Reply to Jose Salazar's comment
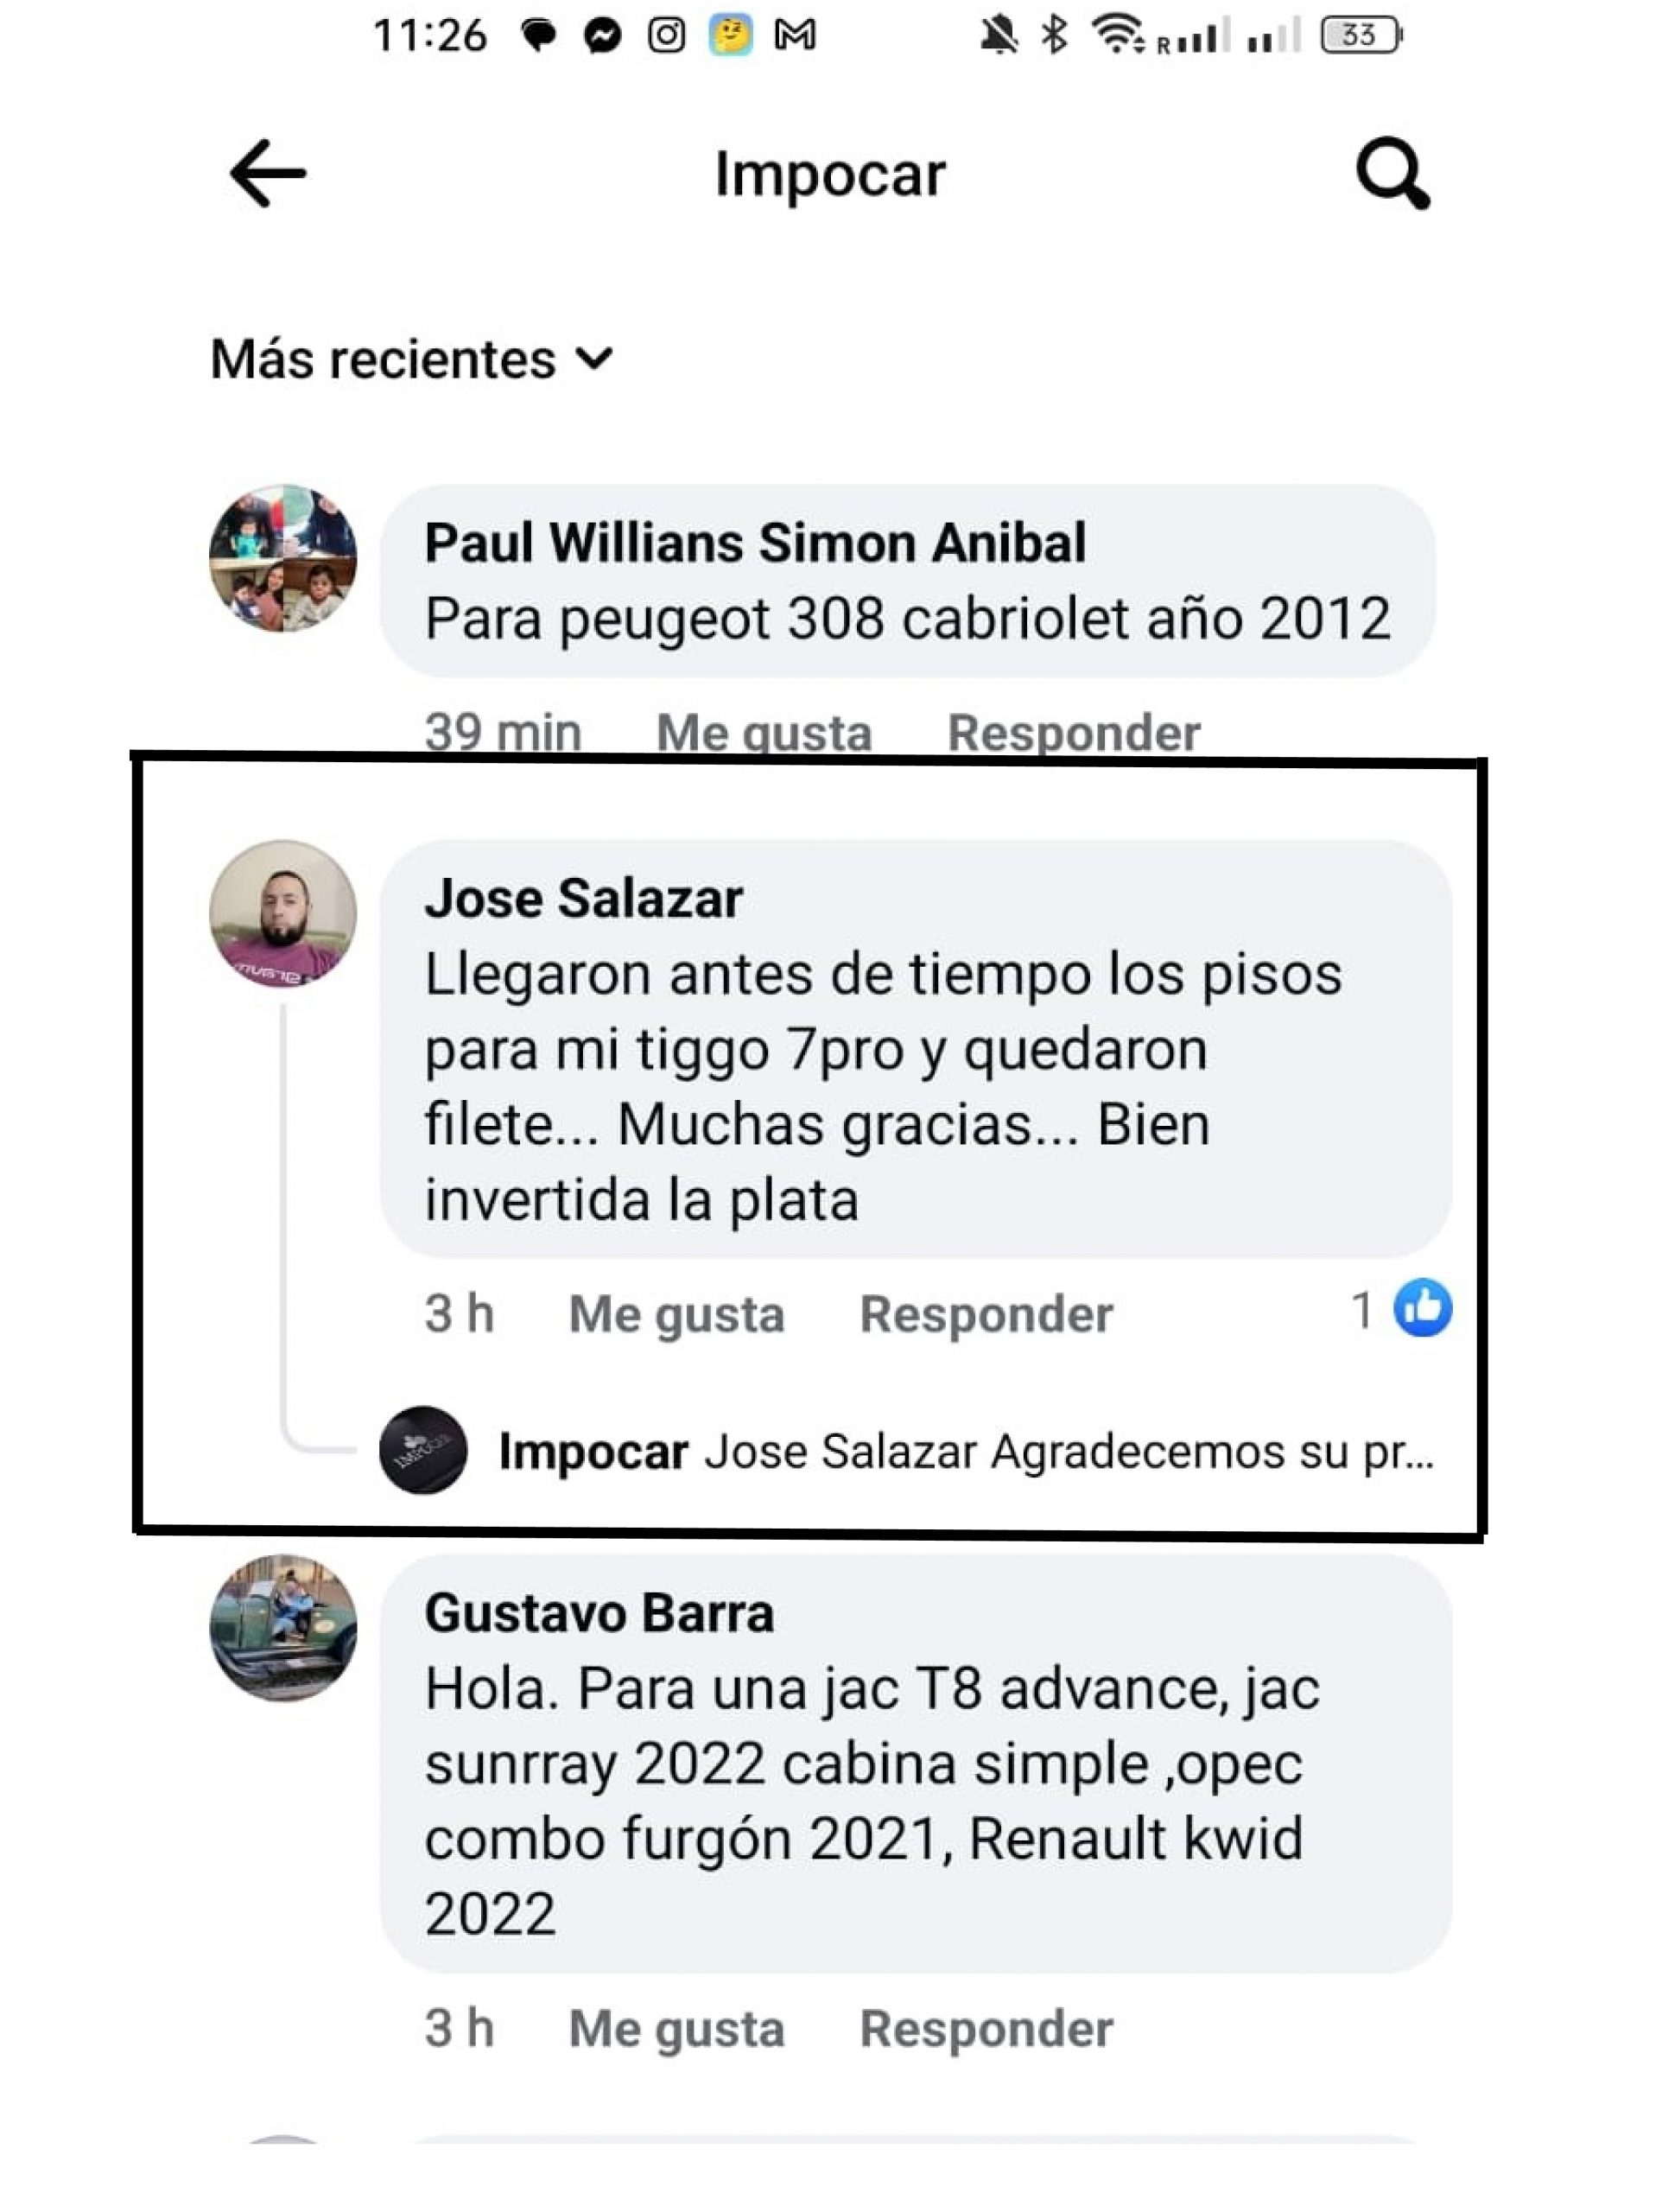1662x2212 pixels. (987, 1314)
